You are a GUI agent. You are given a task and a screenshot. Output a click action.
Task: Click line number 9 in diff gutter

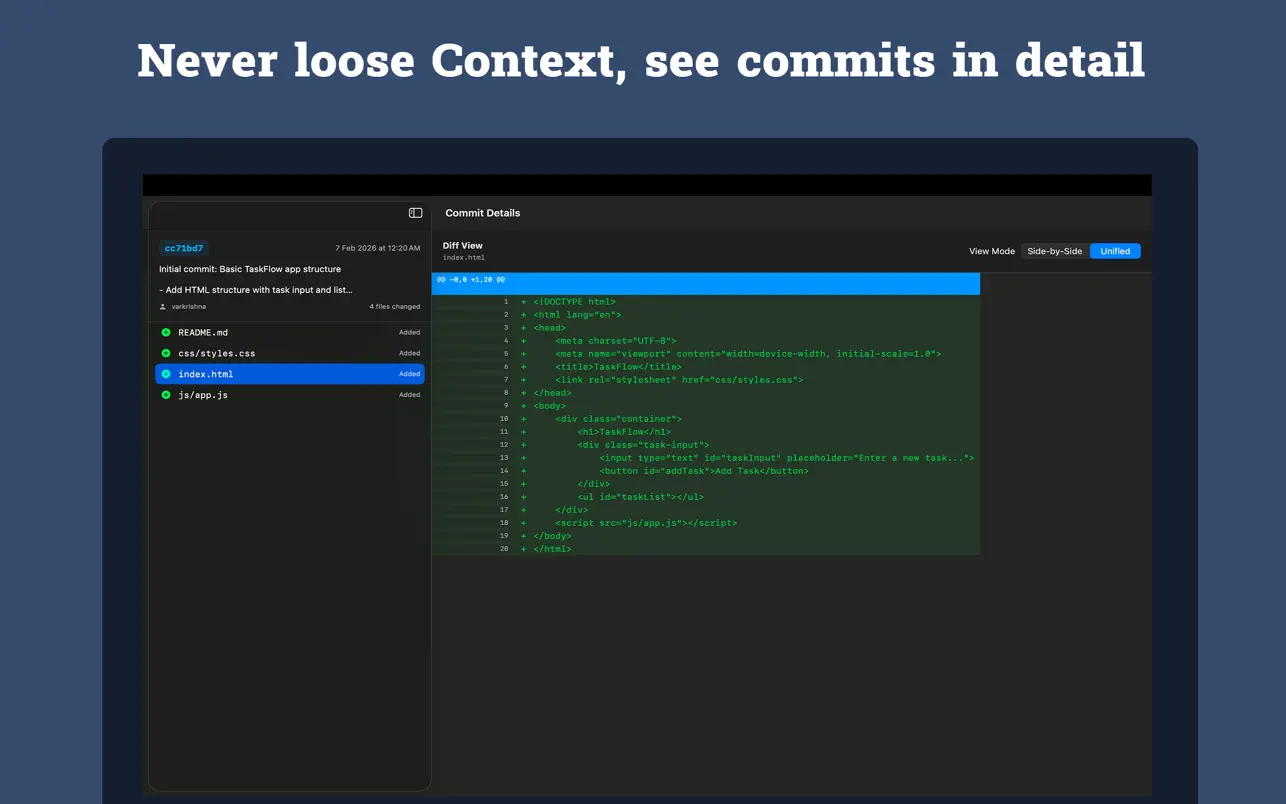[x=506, y=406]
